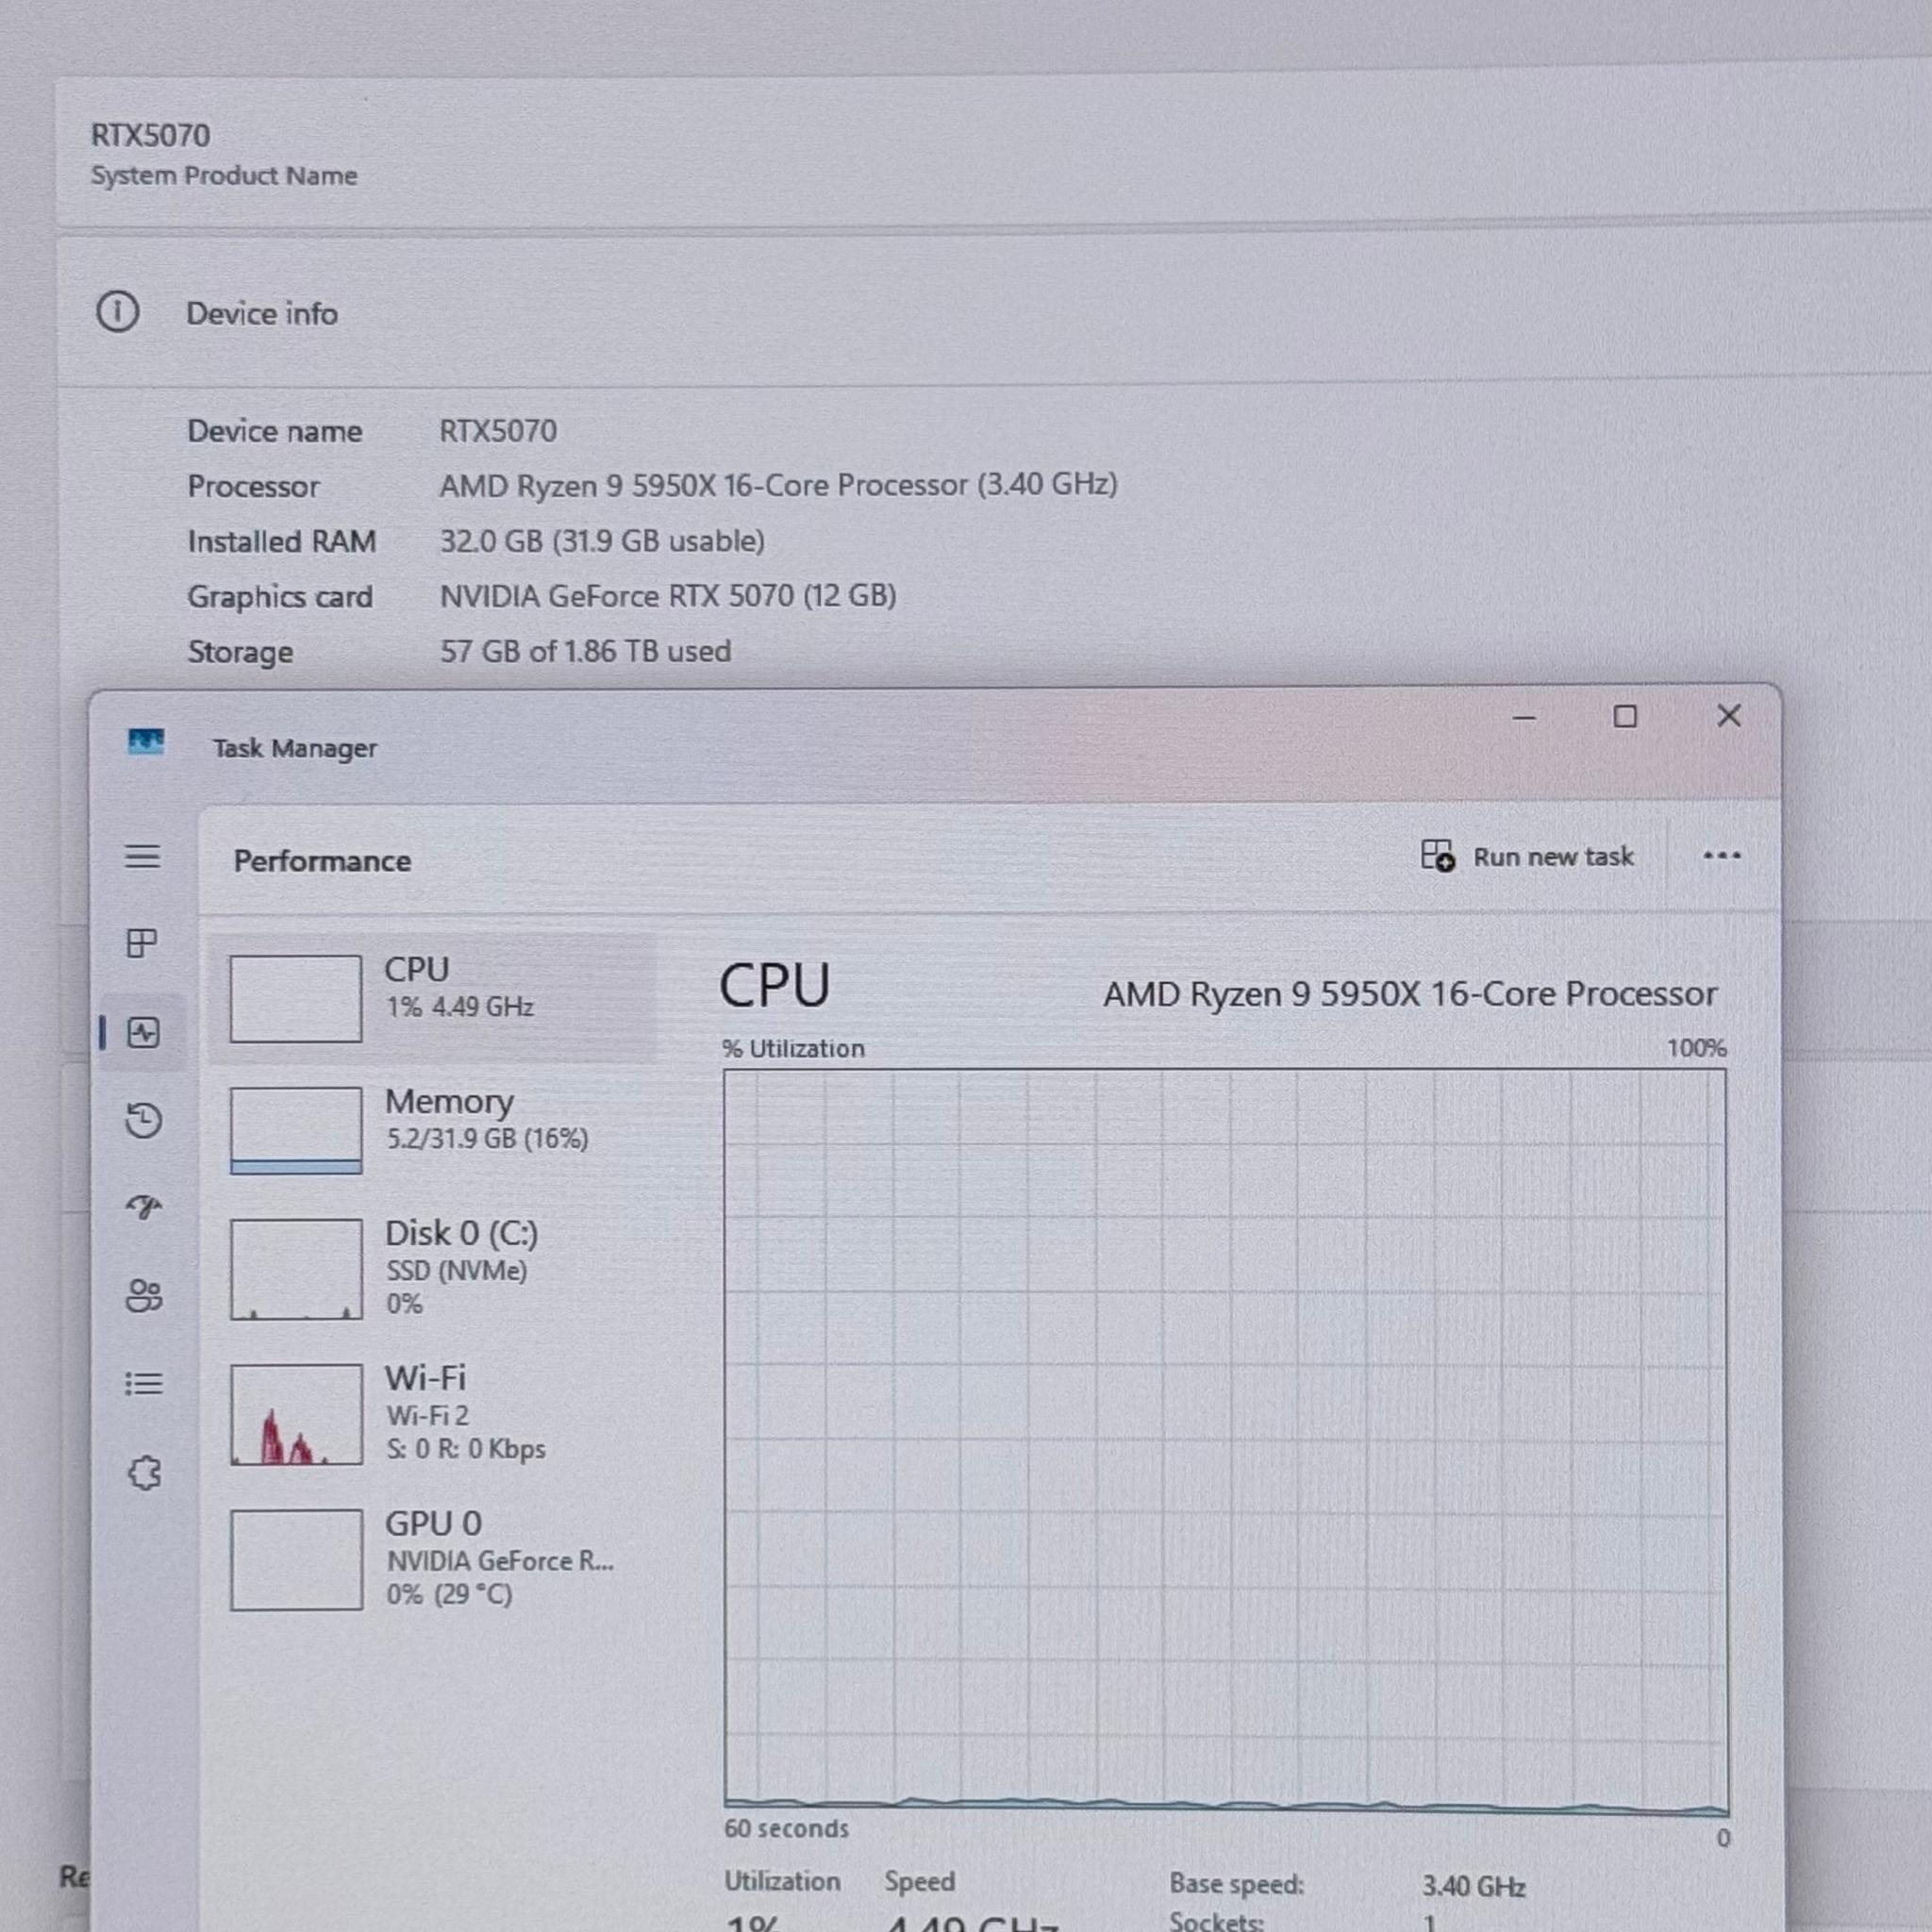Click processor value 'AMD Ryzen 9 5950X' in Settings

pyautogui.click(x=778, y=485)
